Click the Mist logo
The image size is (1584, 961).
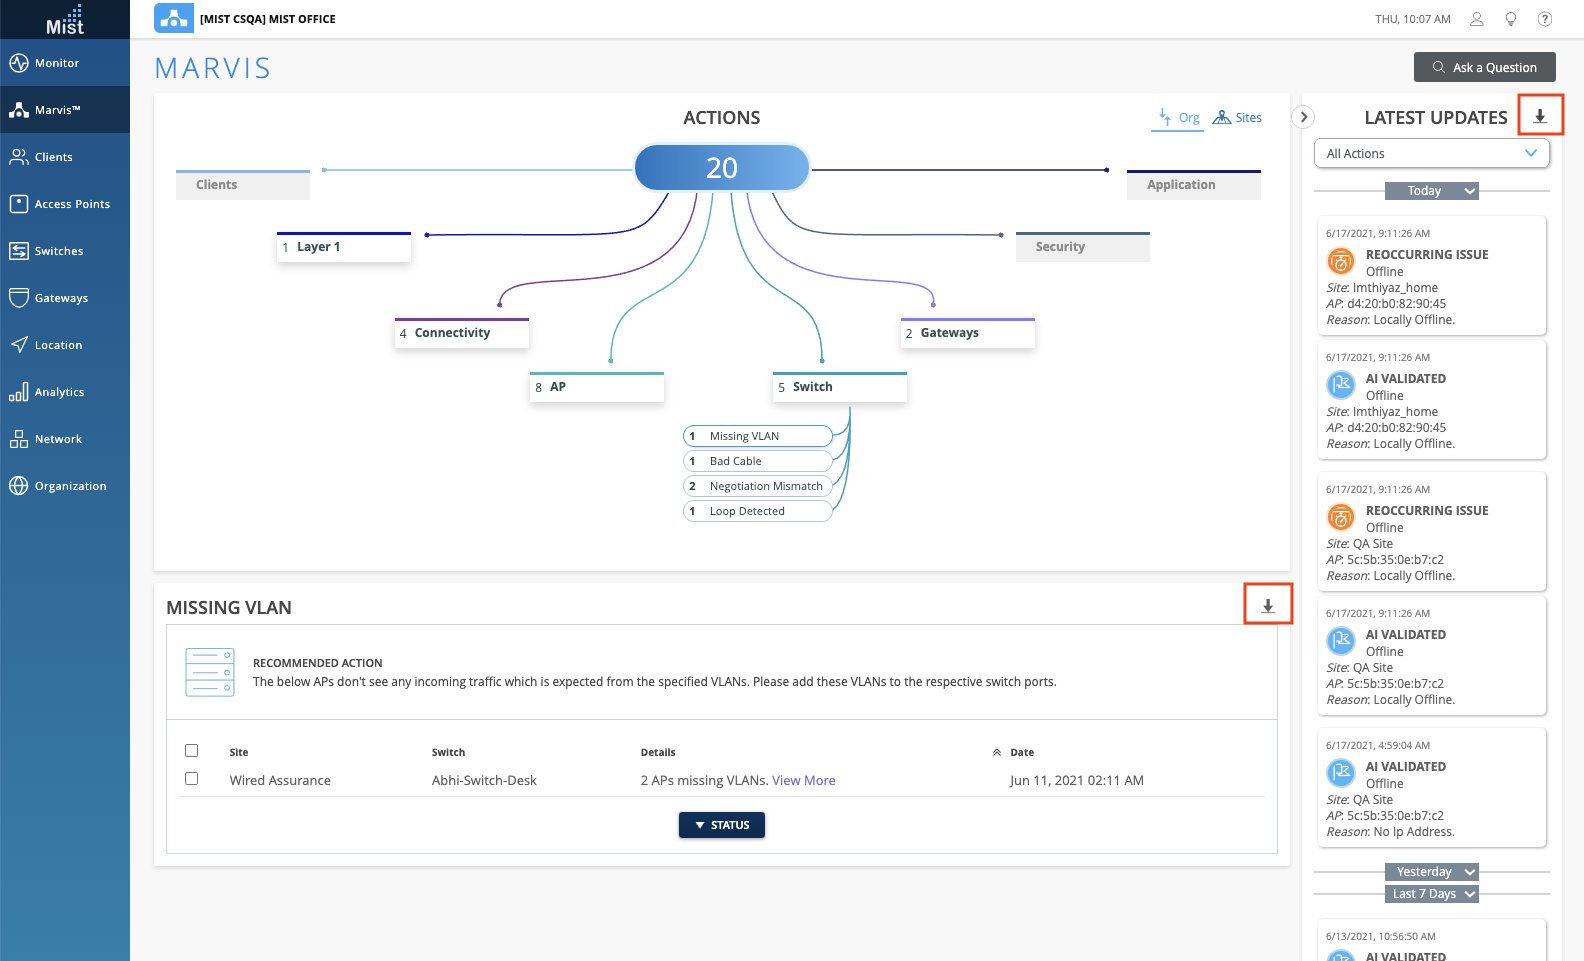click(x=65, y=20)
